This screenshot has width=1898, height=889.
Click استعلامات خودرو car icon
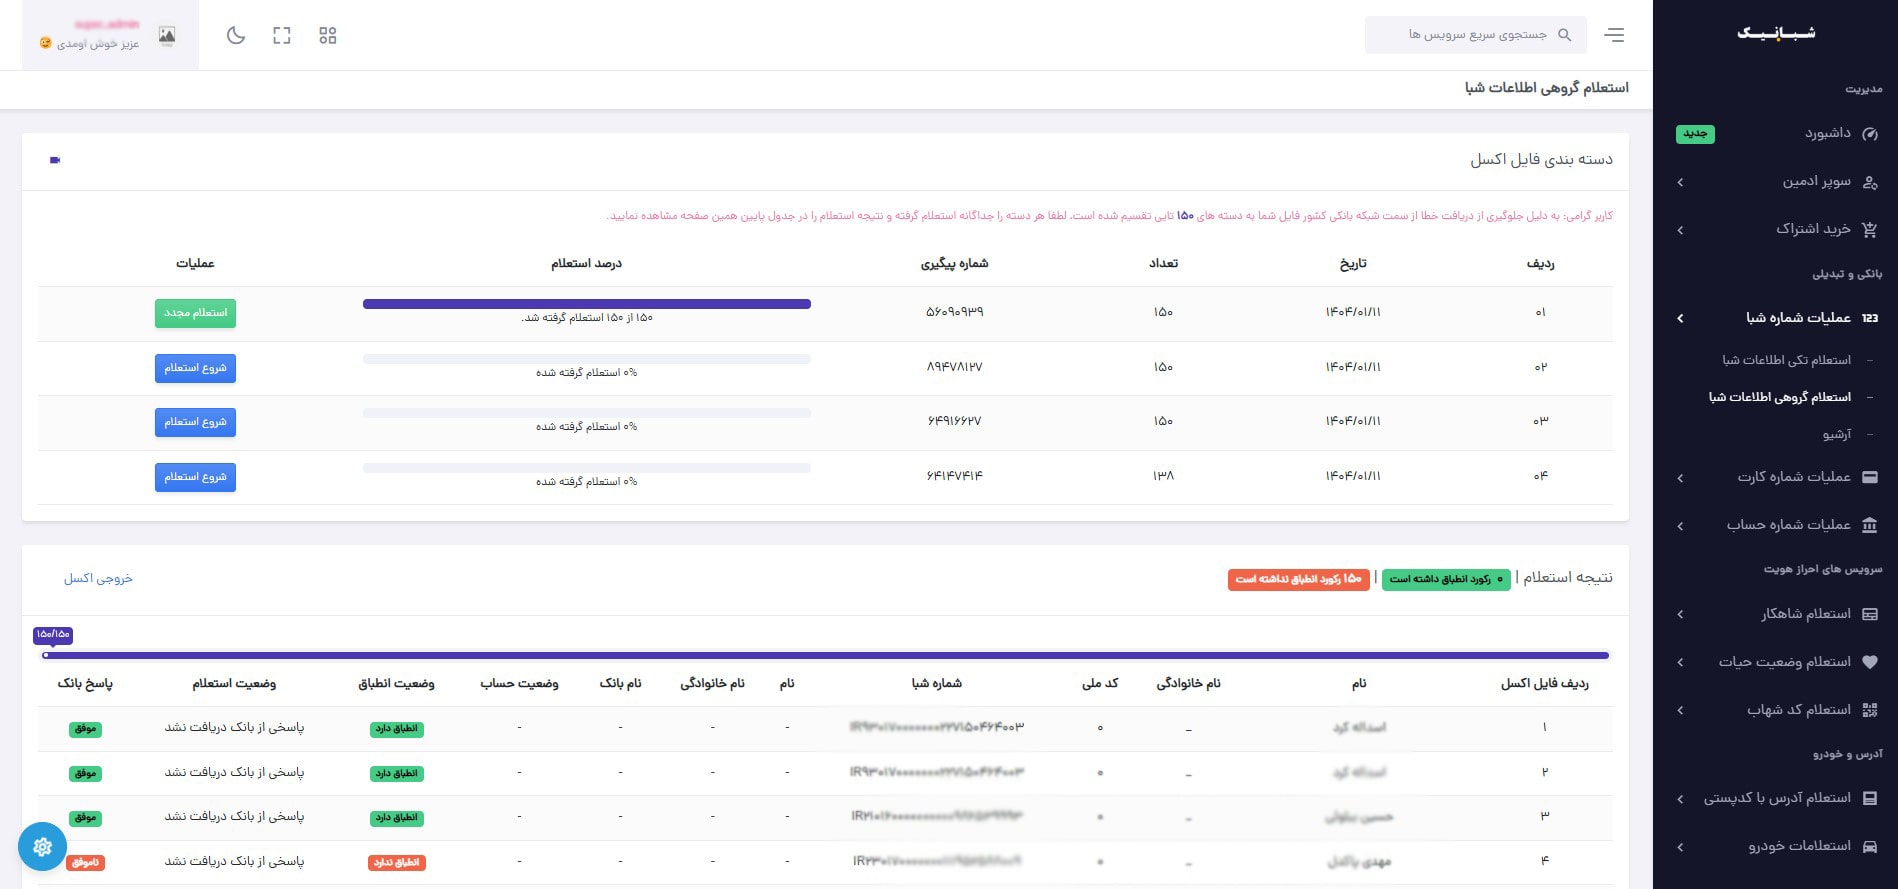point(1870,846)
